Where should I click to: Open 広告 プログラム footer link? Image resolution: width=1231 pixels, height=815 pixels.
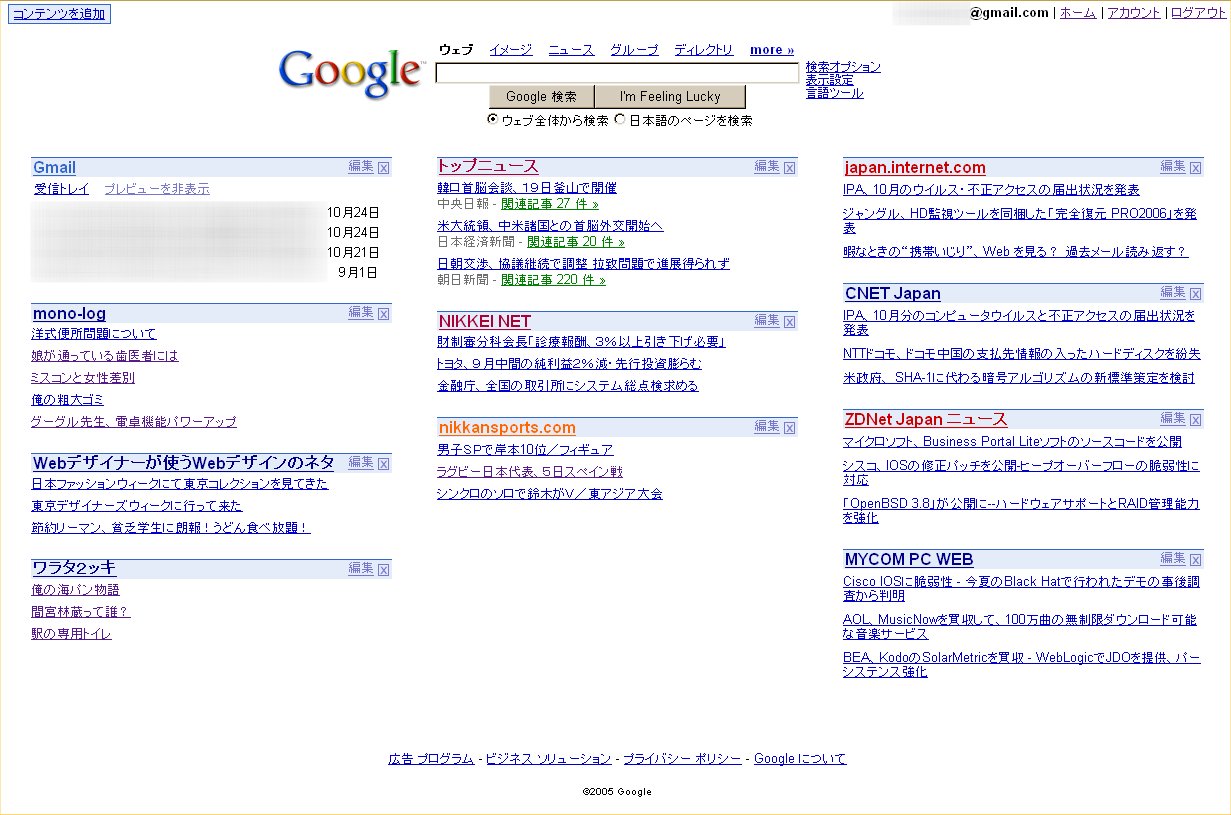[431, 759]
